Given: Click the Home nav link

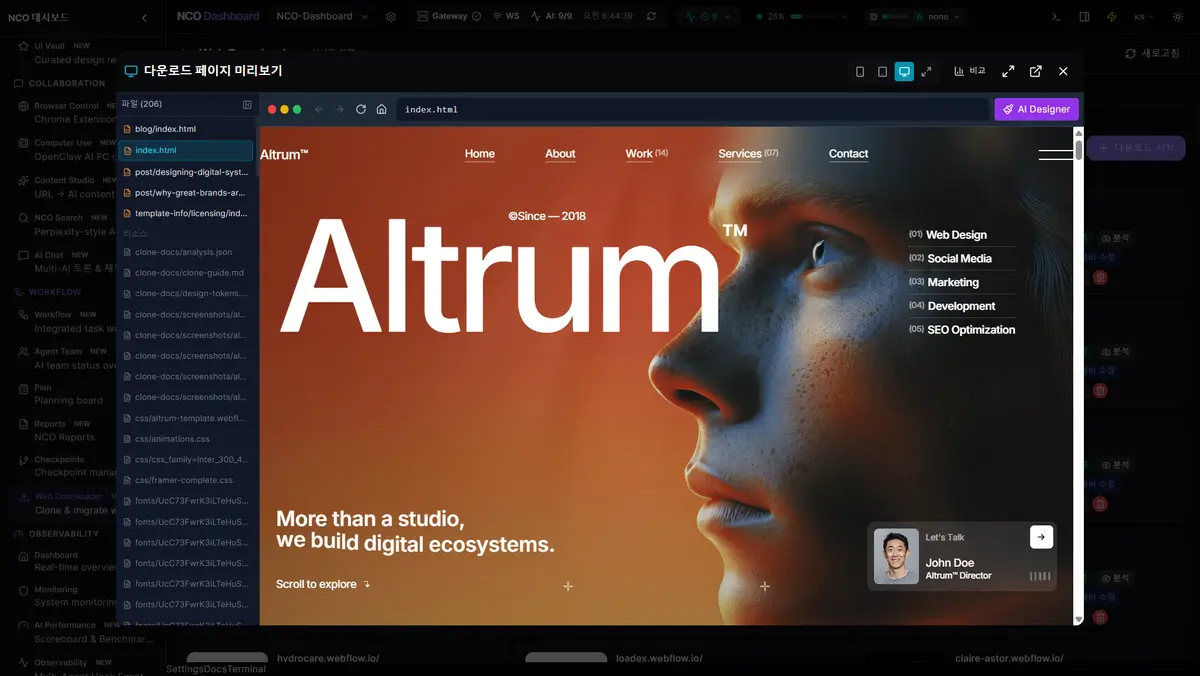Looking at the screenshot, I should pyautogui.click(x=480, y=154).
